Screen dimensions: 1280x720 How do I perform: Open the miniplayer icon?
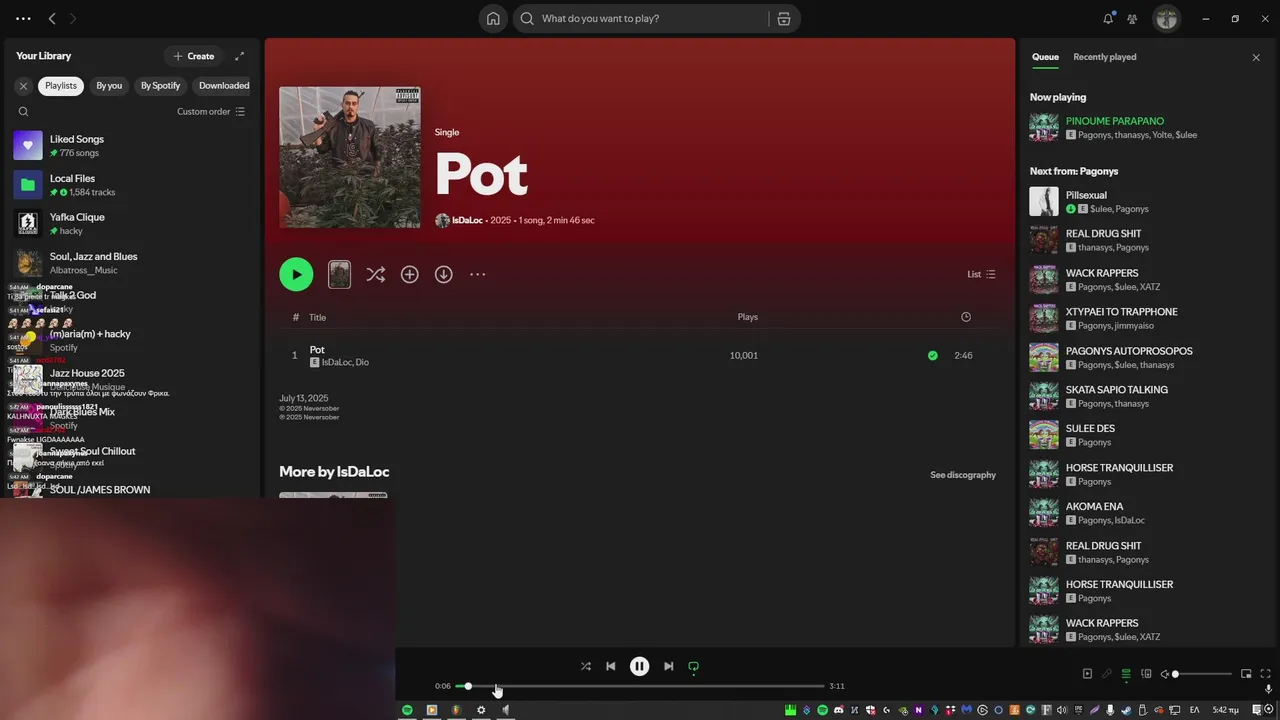pos(1246,674)
